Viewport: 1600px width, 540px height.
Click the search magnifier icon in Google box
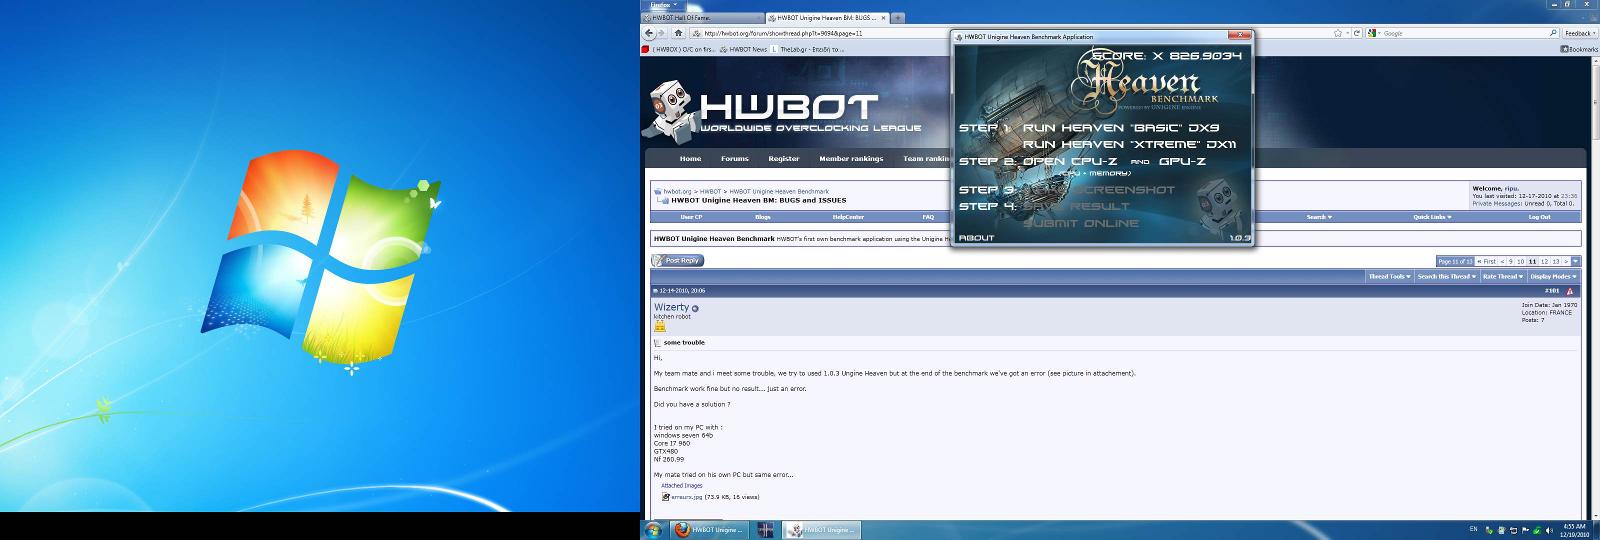click(1552, 33)
